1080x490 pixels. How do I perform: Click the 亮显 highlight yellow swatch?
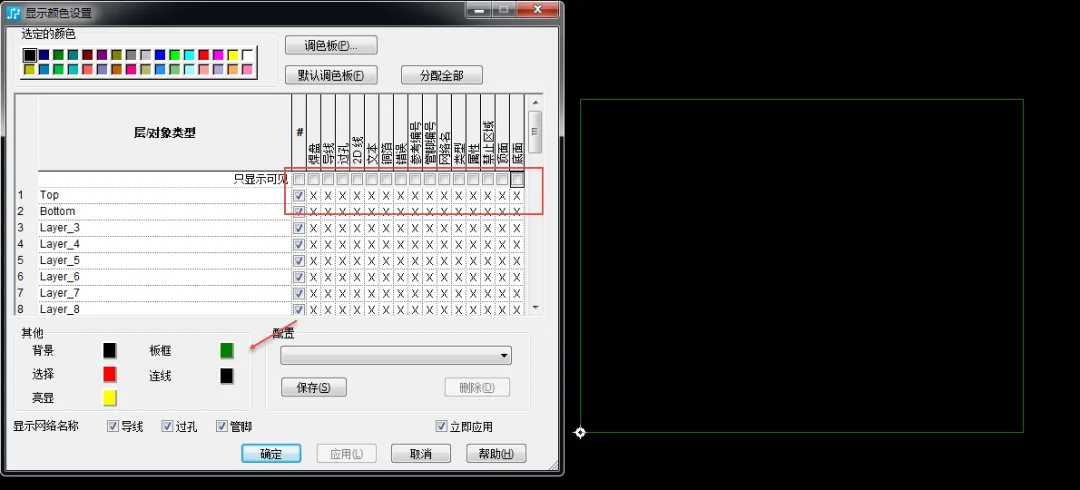(x=110, y=398)
